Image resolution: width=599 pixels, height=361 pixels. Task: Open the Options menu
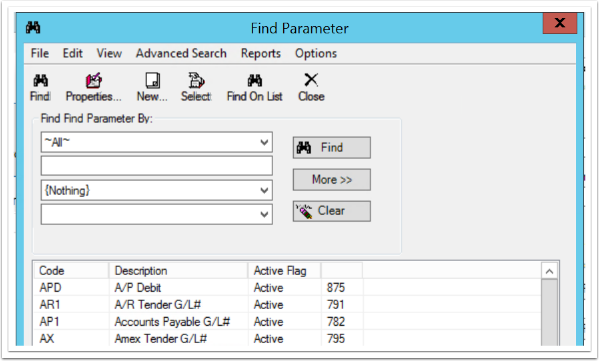pyautogui.click(x=316, y=53)
